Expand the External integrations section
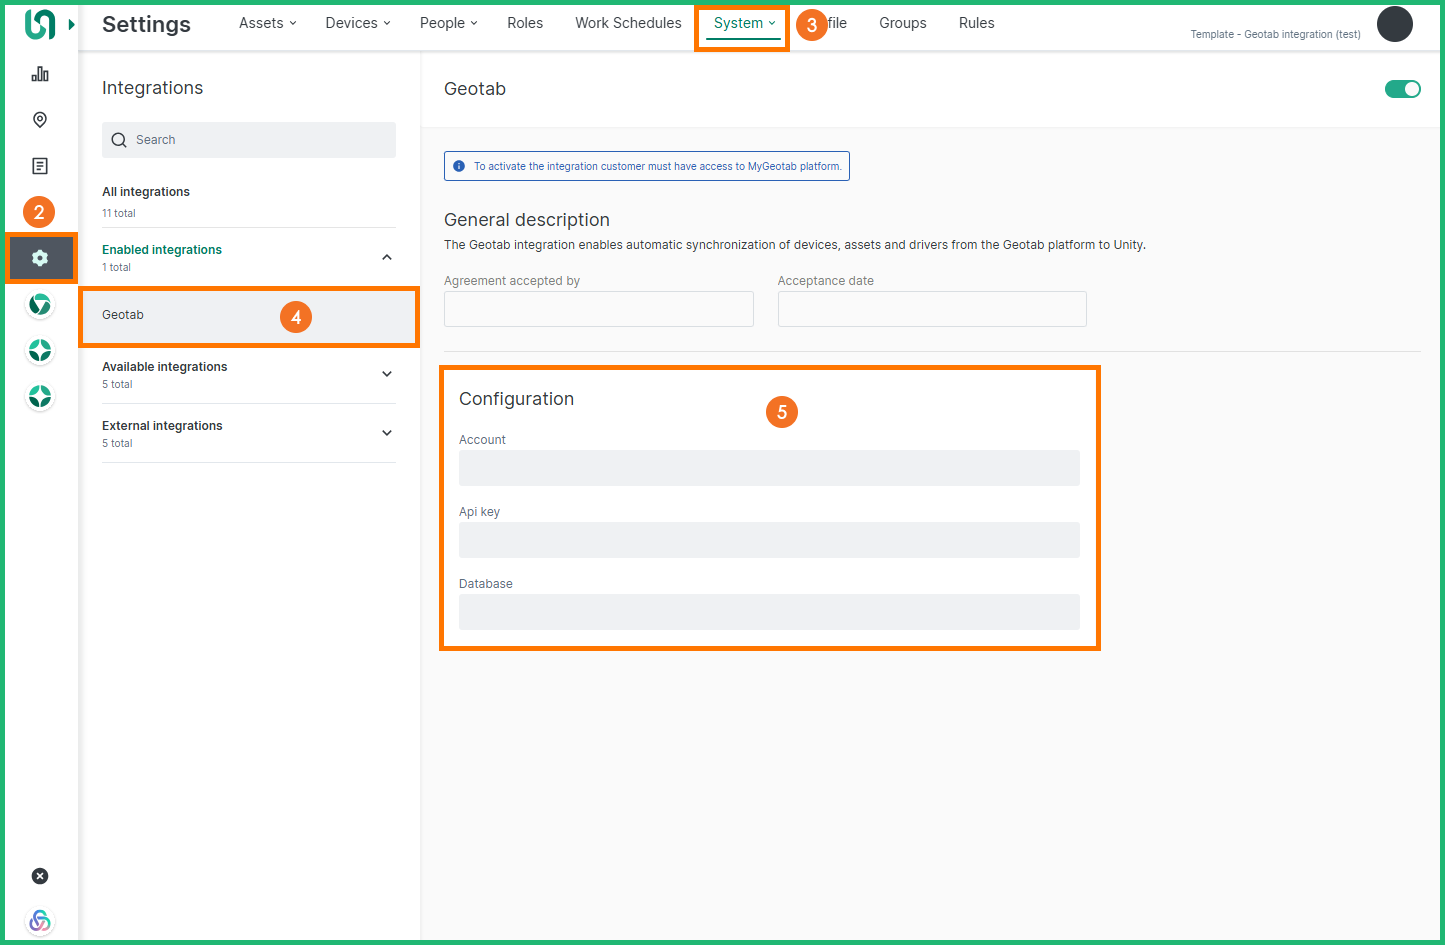1445x945 pixels. pos(387,433)
